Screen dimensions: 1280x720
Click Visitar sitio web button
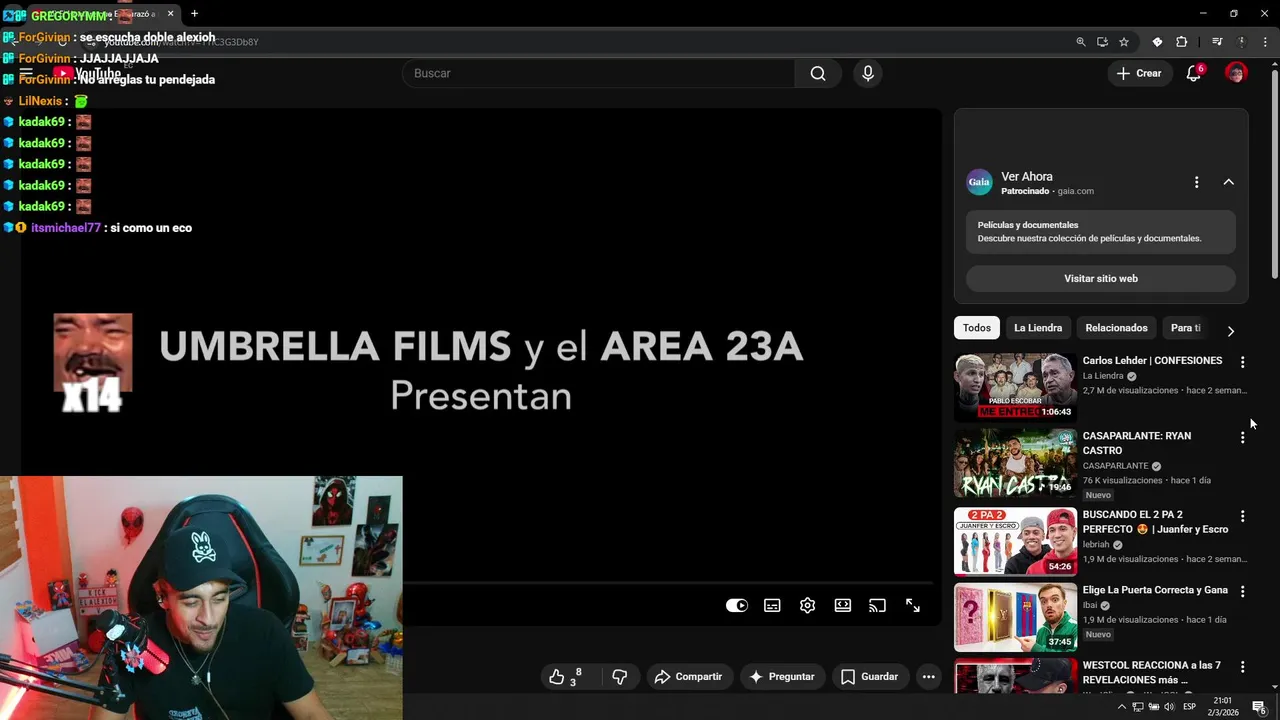tap(1101, 278)
